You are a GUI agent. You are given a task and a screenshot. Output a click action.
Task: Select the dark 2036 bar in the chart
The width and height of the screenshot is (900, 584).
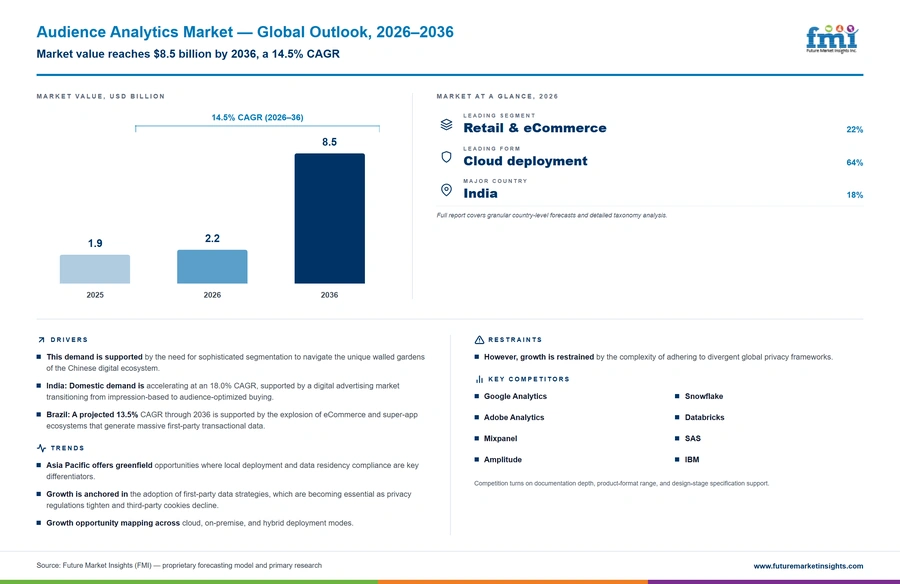(x=329, y=218)
